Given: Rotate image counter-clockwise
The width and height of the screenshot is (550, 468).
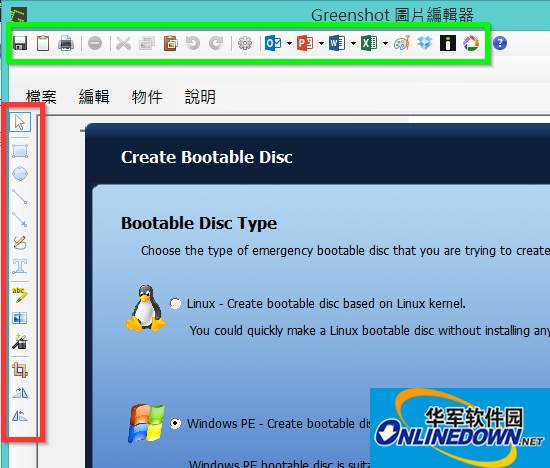Looking at the screenshot, I should click(20, 416).
